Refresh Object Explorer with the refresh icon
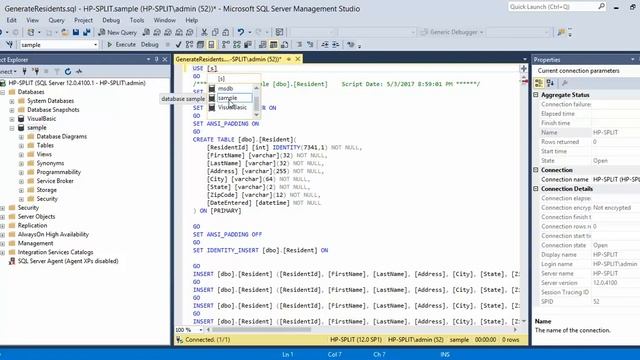The image size is (640, 360). click(x=68, y=71)
